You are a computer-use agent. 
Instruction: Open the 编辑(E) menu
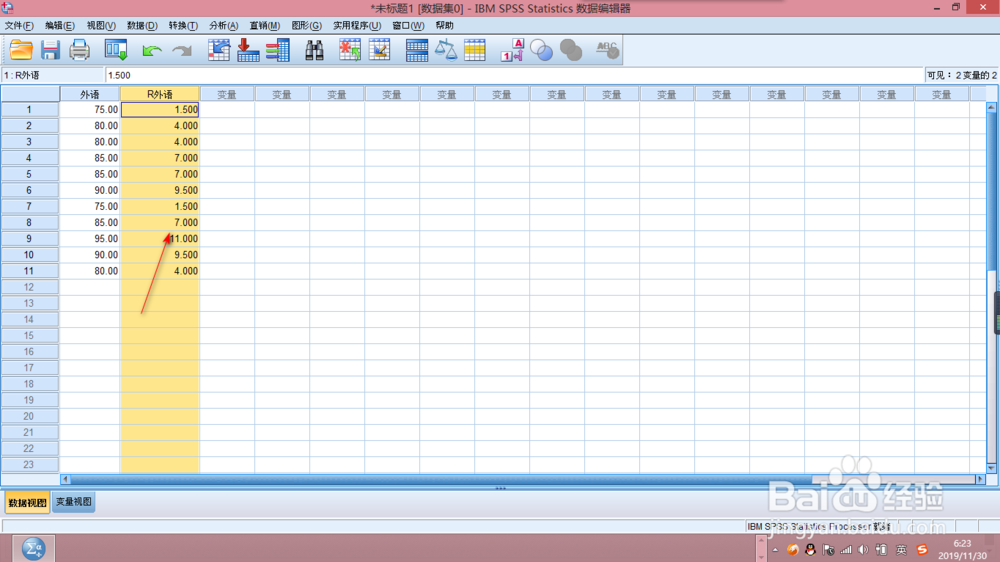pyautogui.click(x=60, y=26)
